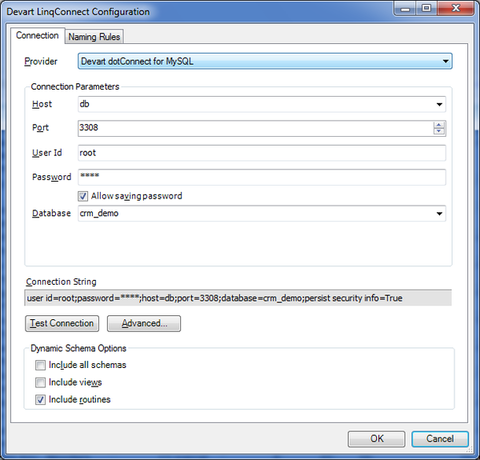Click the Test Connection button
This screenshot has height=460, width=480.
62,323
